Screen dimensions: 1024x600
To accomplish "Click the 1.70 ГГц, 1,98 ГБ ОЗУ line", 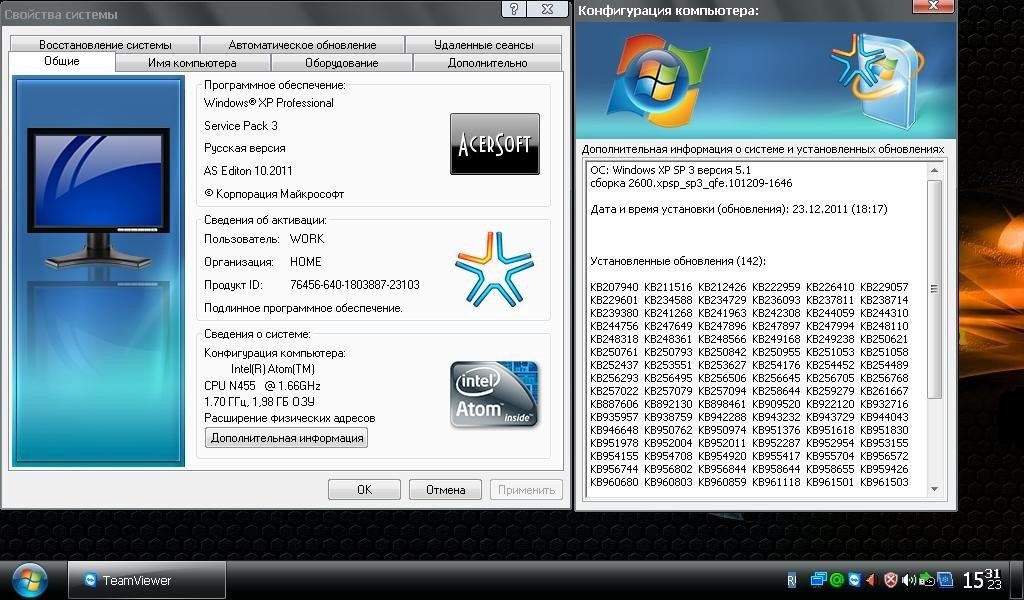I will click(259, 402).
